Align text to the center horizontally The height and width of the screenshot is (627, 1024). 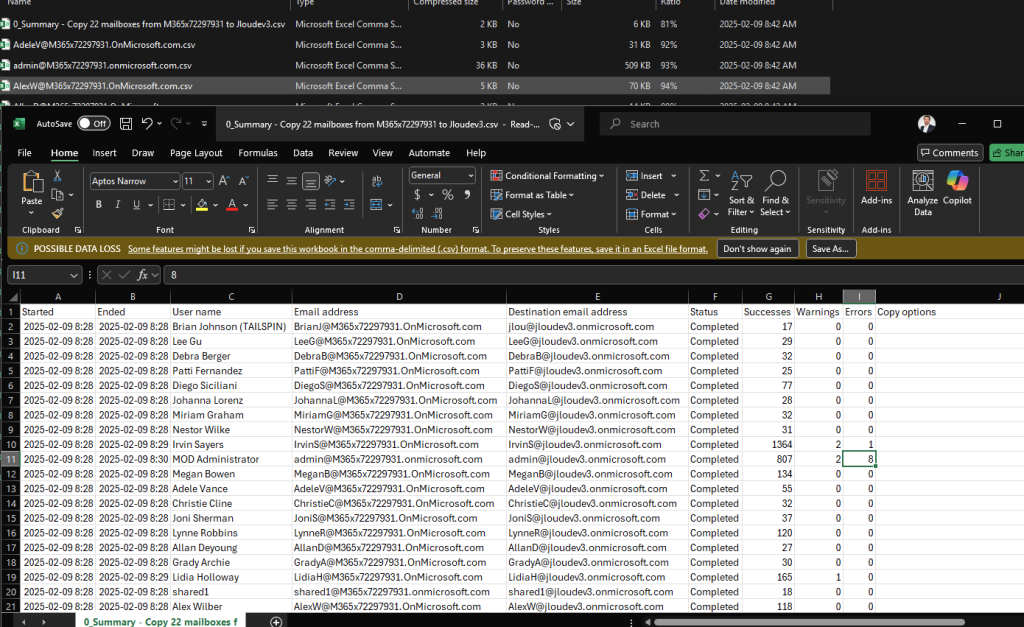point(291,204)
